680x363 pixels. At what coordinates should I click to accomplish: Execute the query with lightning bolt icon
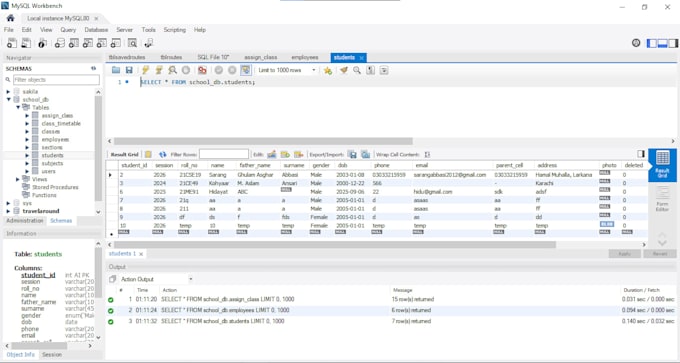(146, 70)
